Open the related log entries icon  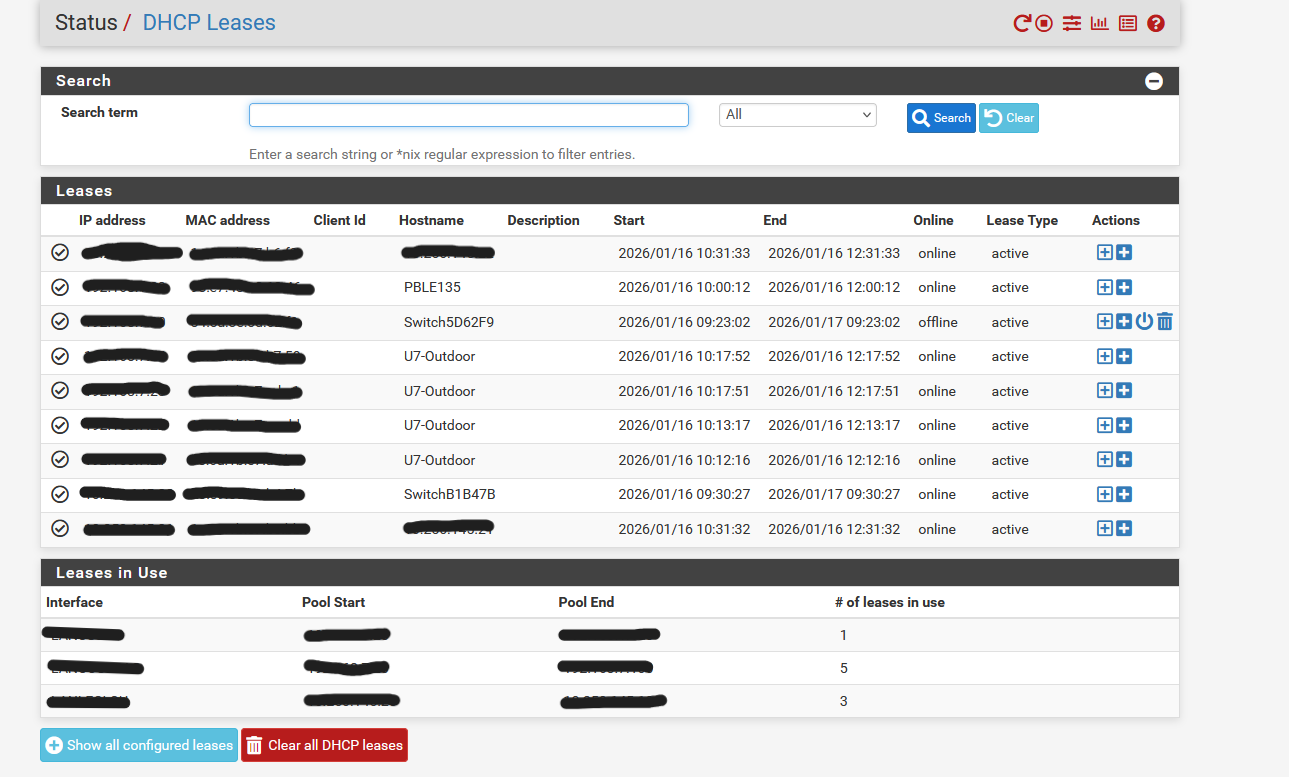click(x=1128, y=23)
